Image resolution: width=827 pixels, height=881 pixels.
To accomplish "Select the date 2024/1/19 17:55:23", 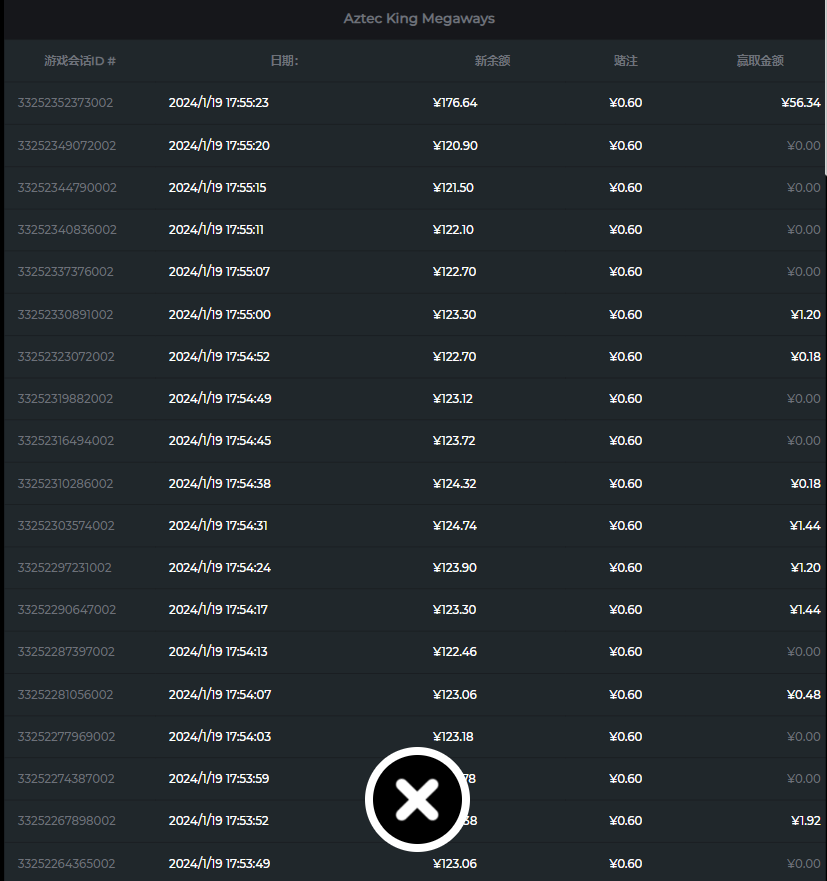I will [219, 103].
